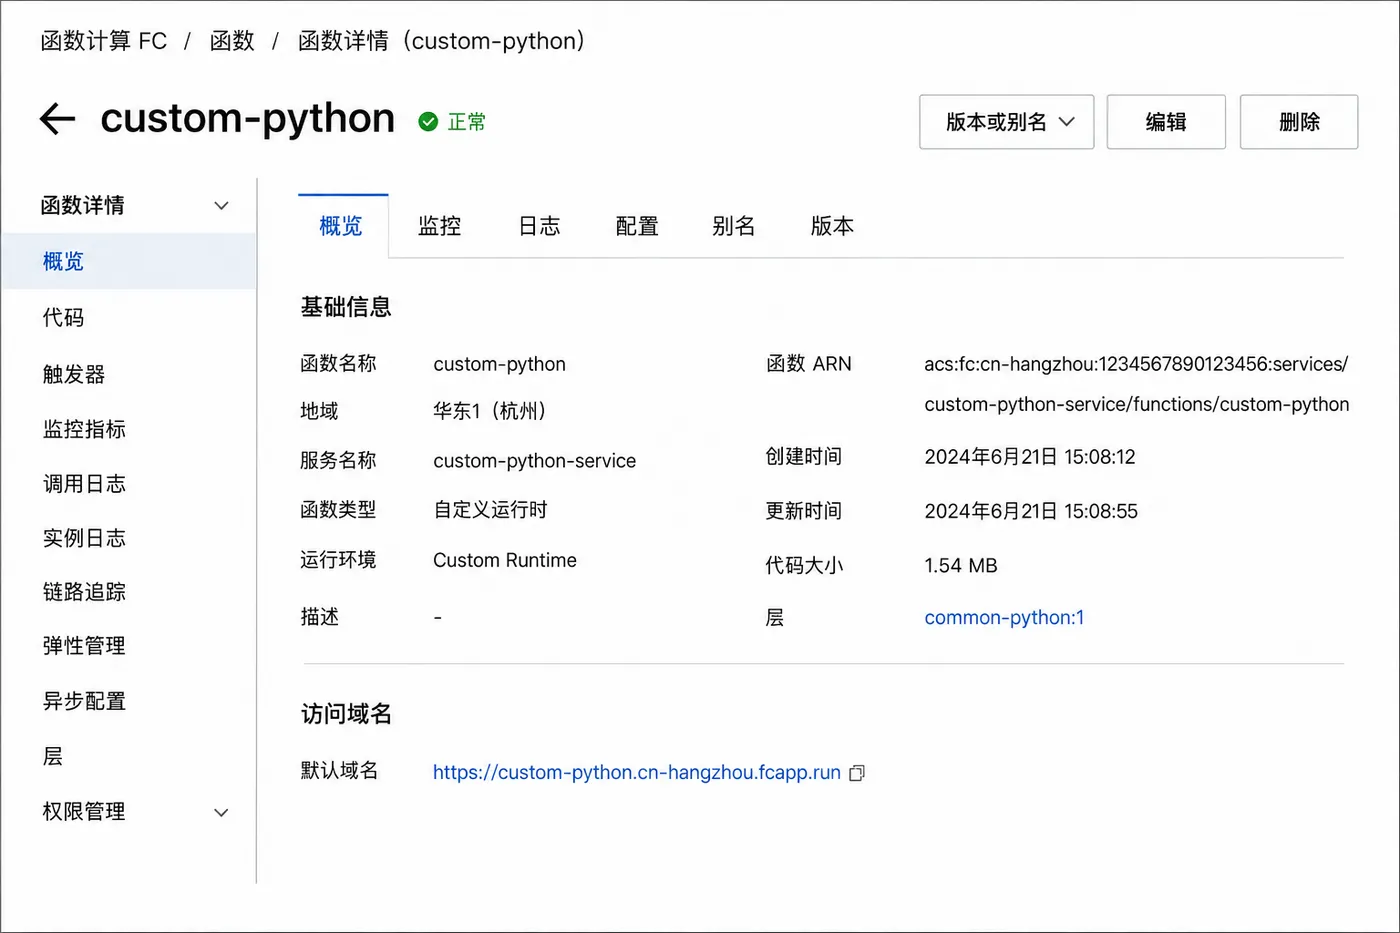Open the custom-python.cn-hangzhou.fcapp.run link
This screenshot has width=1400, height=933.
[x=636, y=772]
